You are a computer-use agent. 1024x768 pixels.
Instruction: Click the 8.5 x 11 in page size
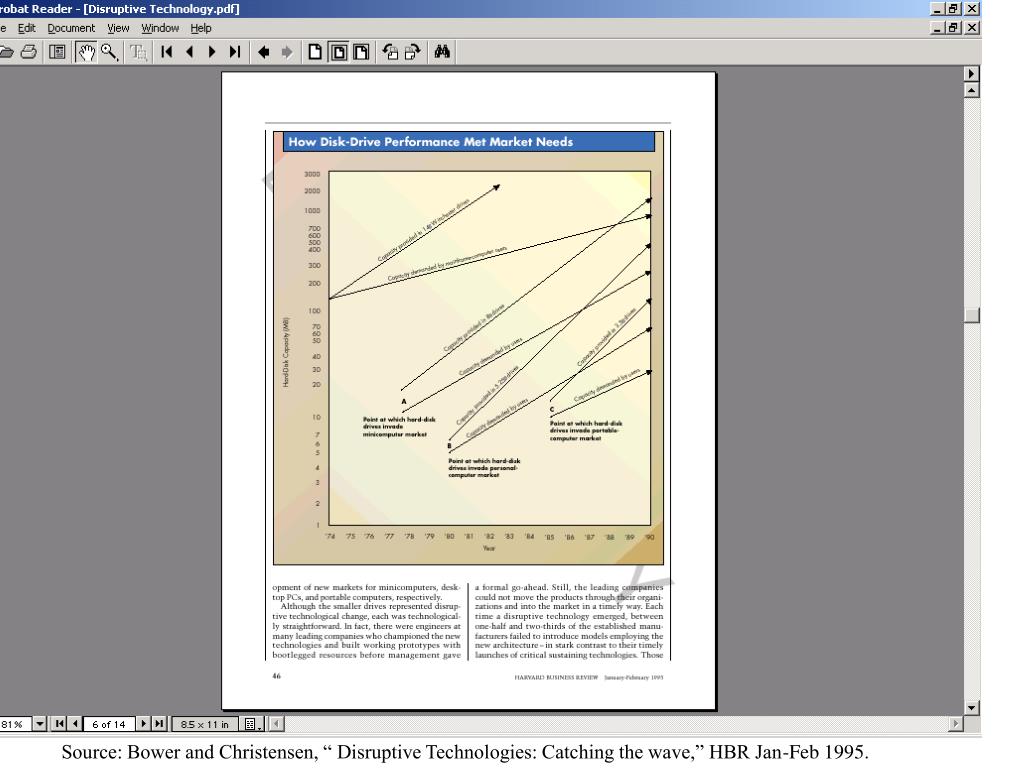(204, 724)
